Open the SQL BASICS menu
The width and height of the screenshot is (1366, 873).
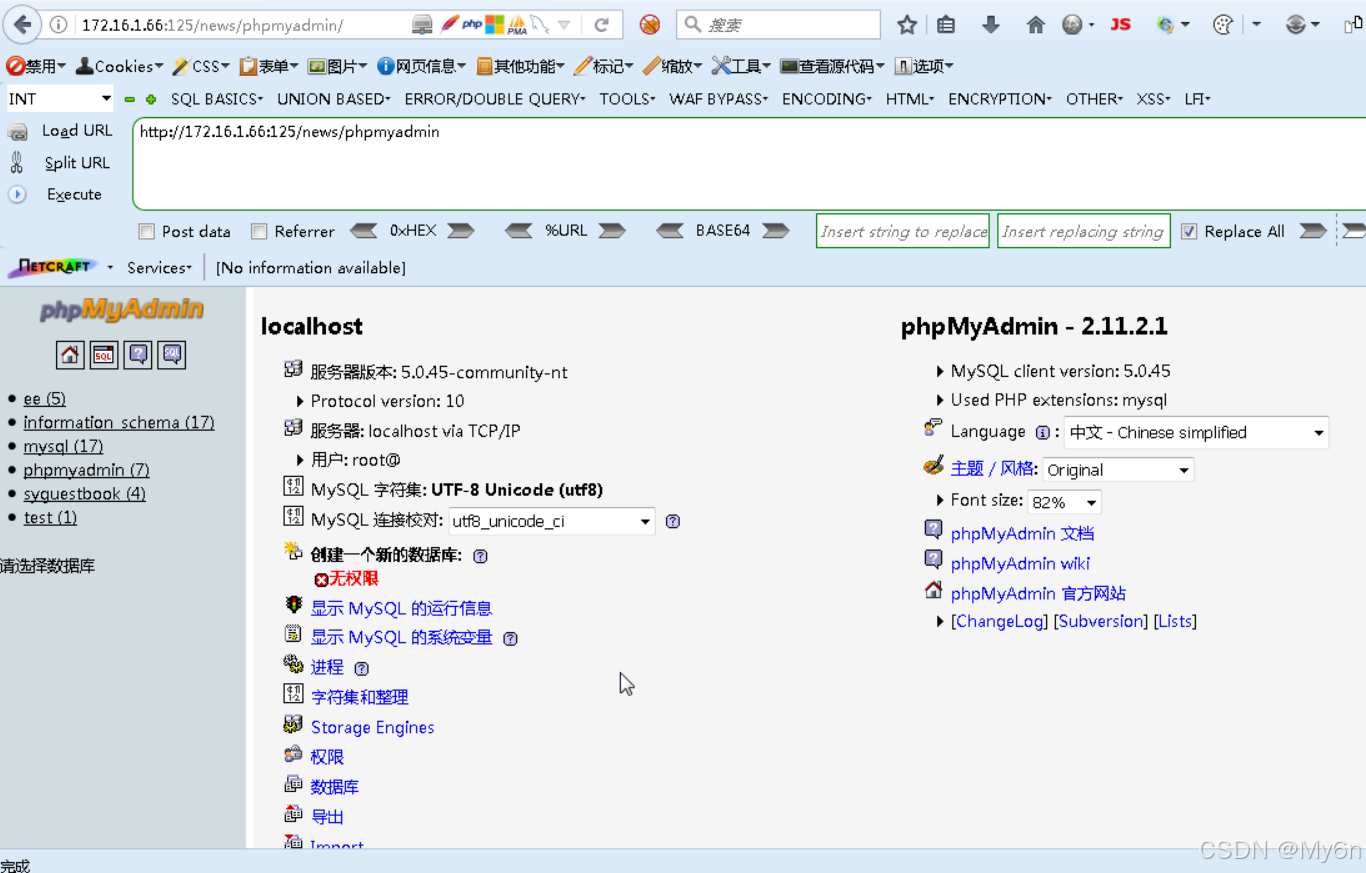[x=217, y=99]
